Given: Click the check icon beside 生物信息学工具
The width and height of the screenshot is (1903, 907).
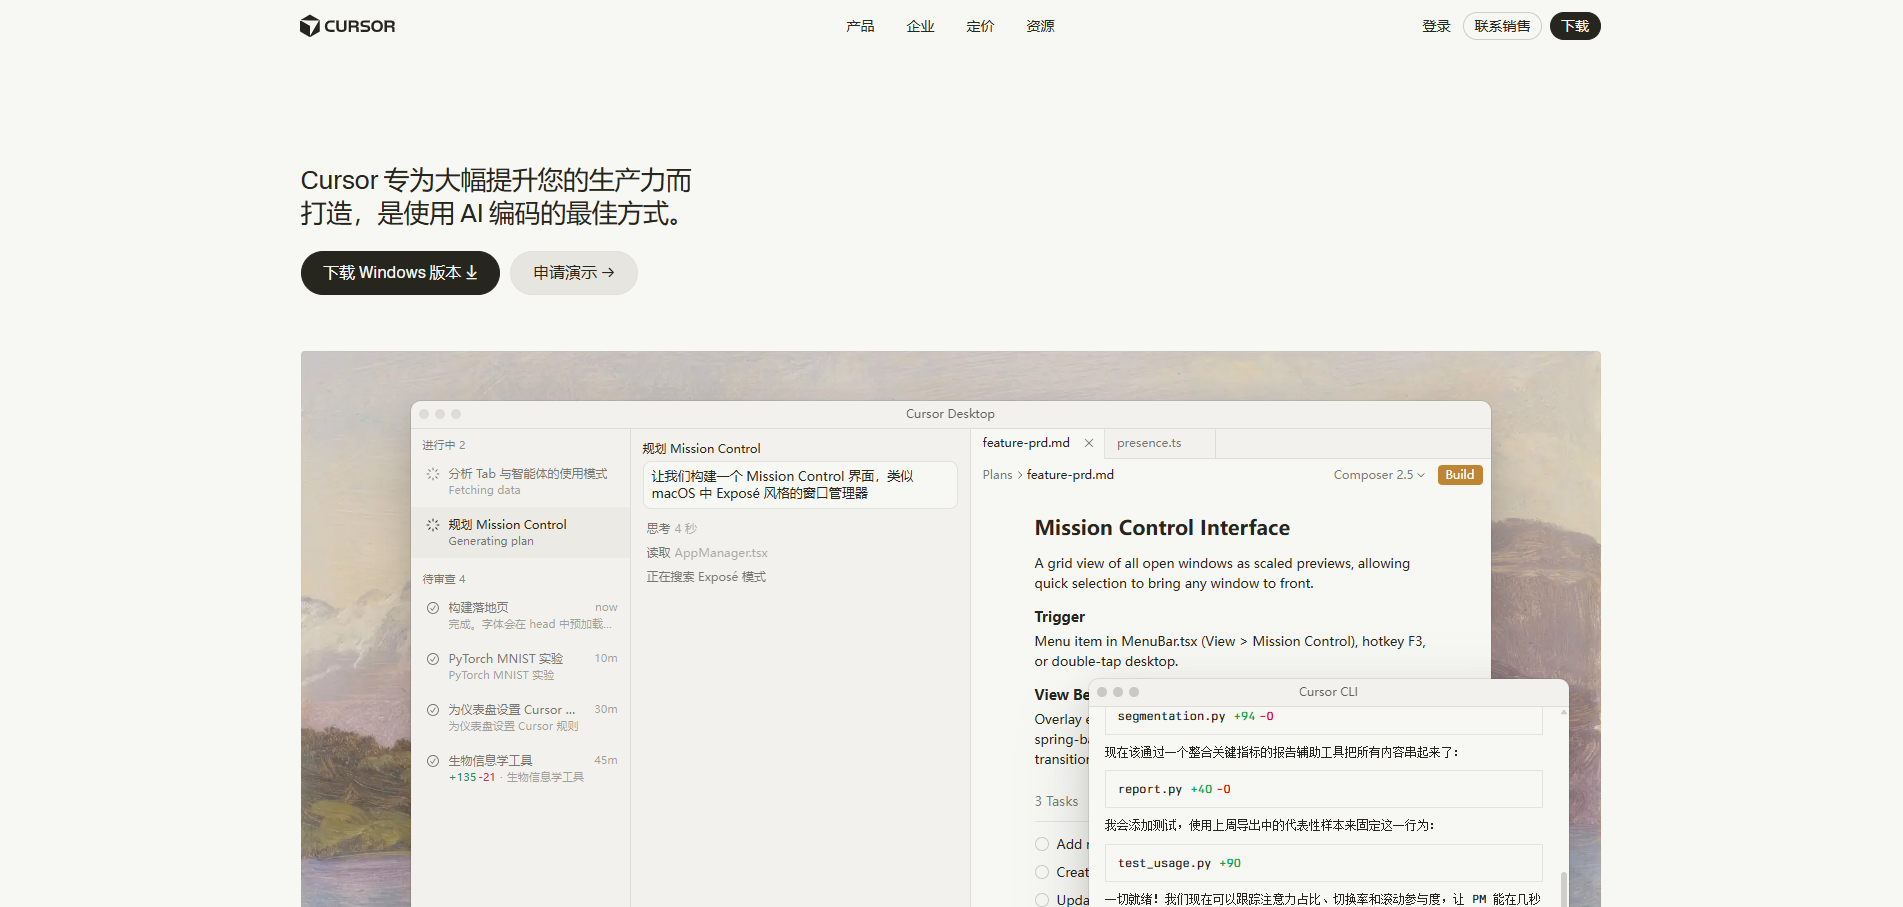Looking at the screenshot, I should coord(433,761).
